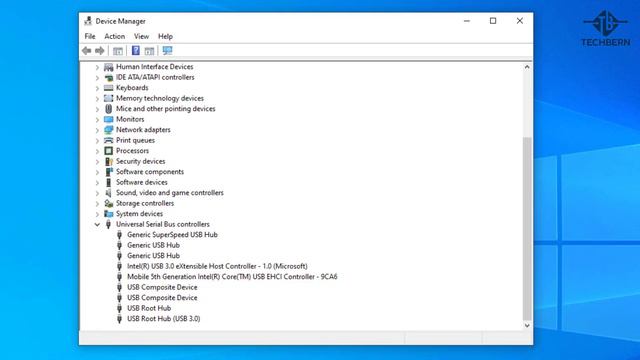Viewport: 640px width, 360px height.
Task: Click the IDE ATA/ATAPI controllers category icon
Action: click(109, 78)
